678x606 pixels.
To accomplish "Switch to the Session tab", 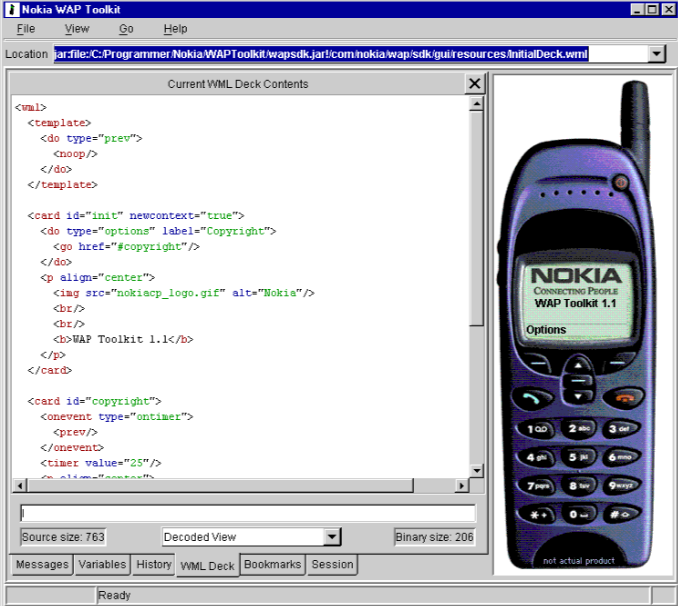I will coord(332,564).
